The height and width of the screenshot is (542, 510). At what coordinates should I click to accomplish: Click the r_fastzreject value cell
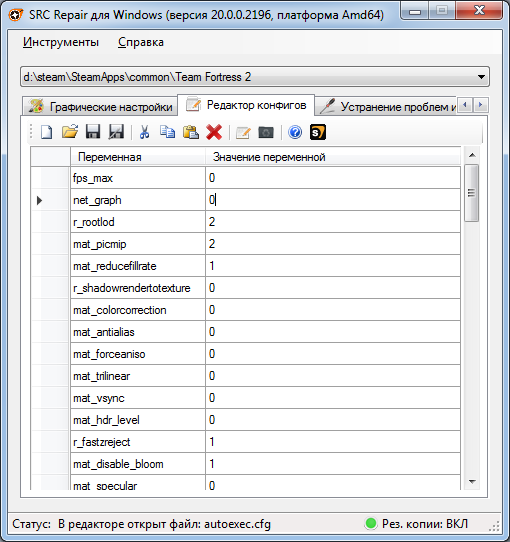click(333, 442)
